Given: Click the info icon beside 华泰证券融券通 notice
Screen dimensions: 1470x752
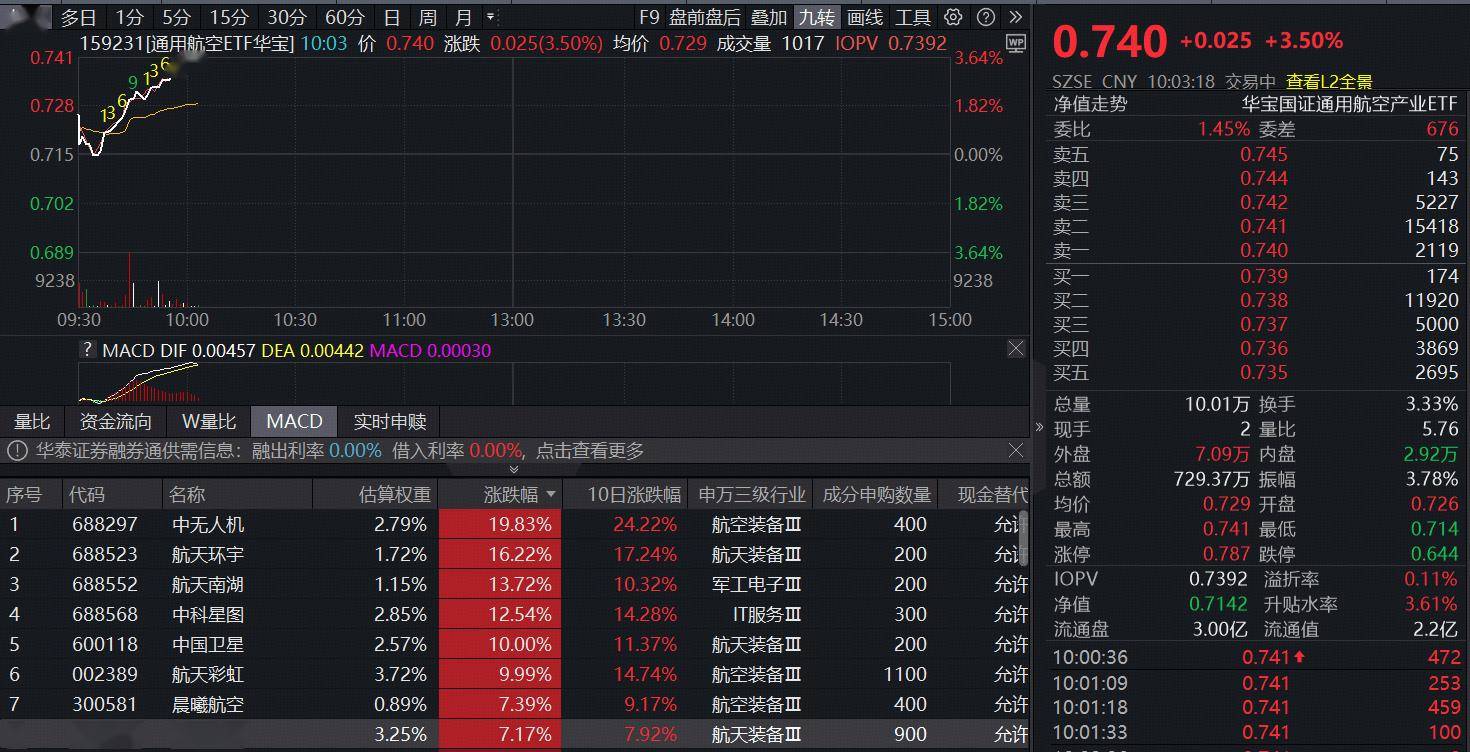Looking at the screenshot, I should tap(18, 451).
